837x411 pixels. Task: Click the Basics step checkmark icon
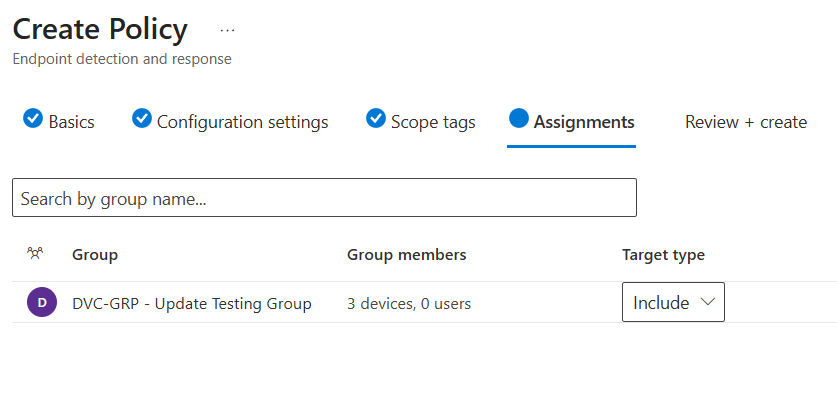coord(33,119)
